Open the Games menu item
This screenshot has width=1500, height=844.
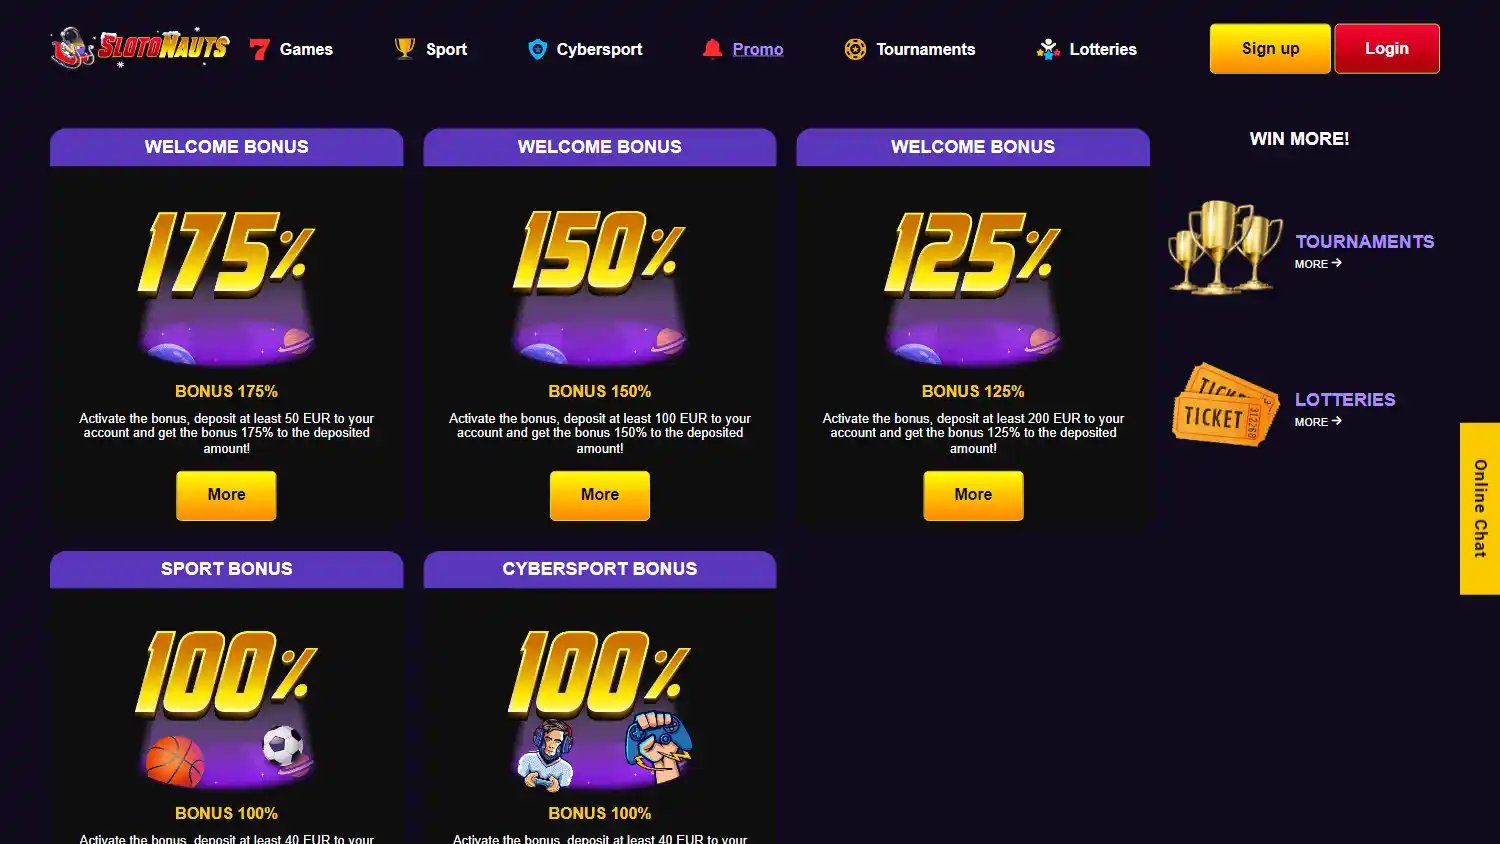[306, 49]
